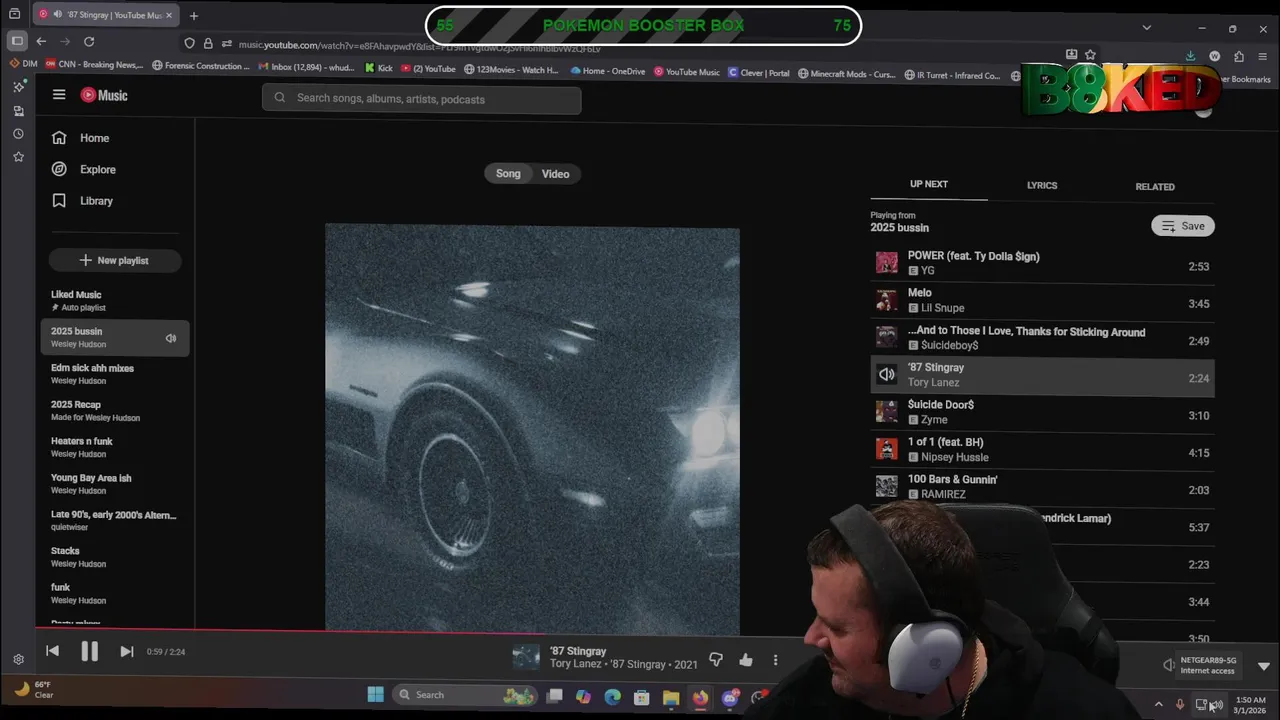This screenshot has width=1280, height=720.
Task: Bookmark this page with the star icon
Action: point(1090,55)
